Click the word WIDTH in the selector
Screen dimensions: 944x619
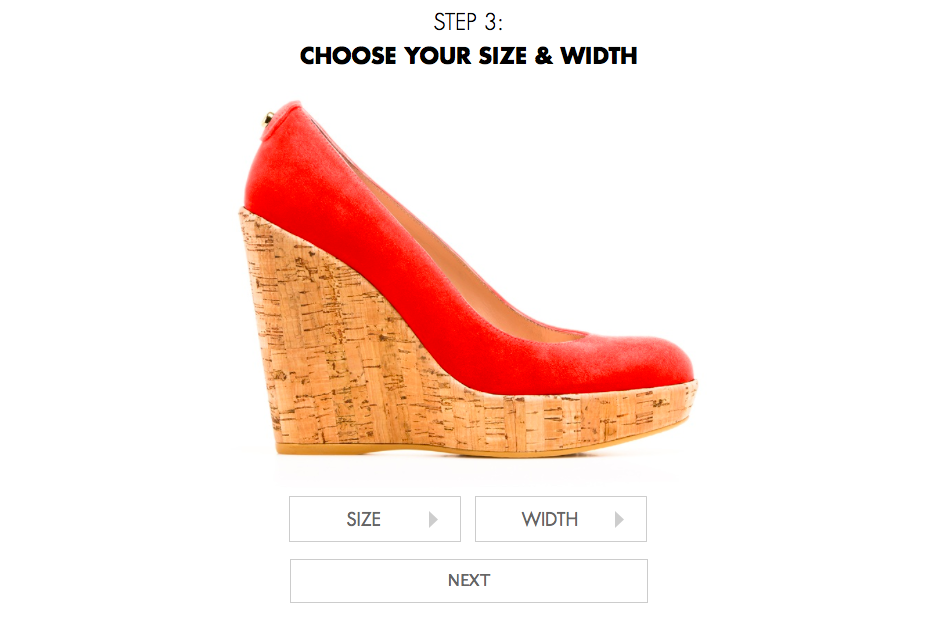(550, 519)
